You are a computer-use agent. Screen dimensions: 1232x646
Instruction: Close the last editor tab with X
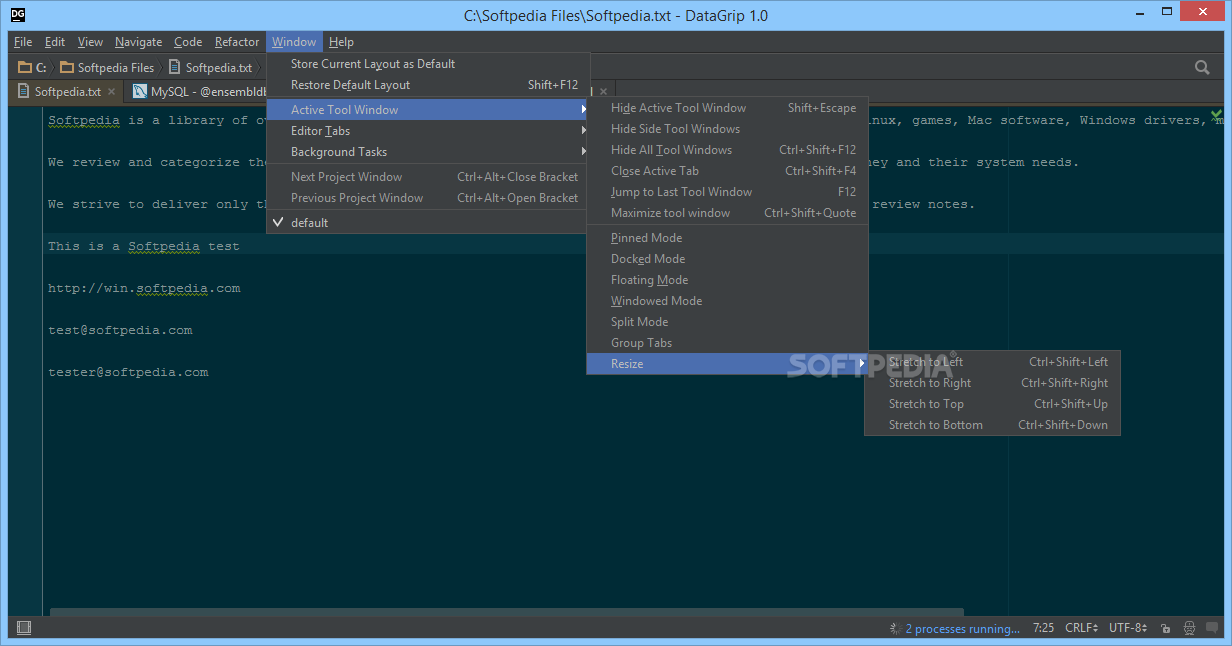click(603, 91)
